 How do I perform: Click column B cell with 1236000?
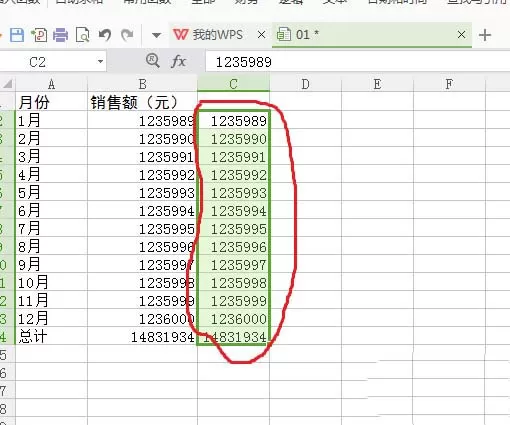[x=142, y=318]
